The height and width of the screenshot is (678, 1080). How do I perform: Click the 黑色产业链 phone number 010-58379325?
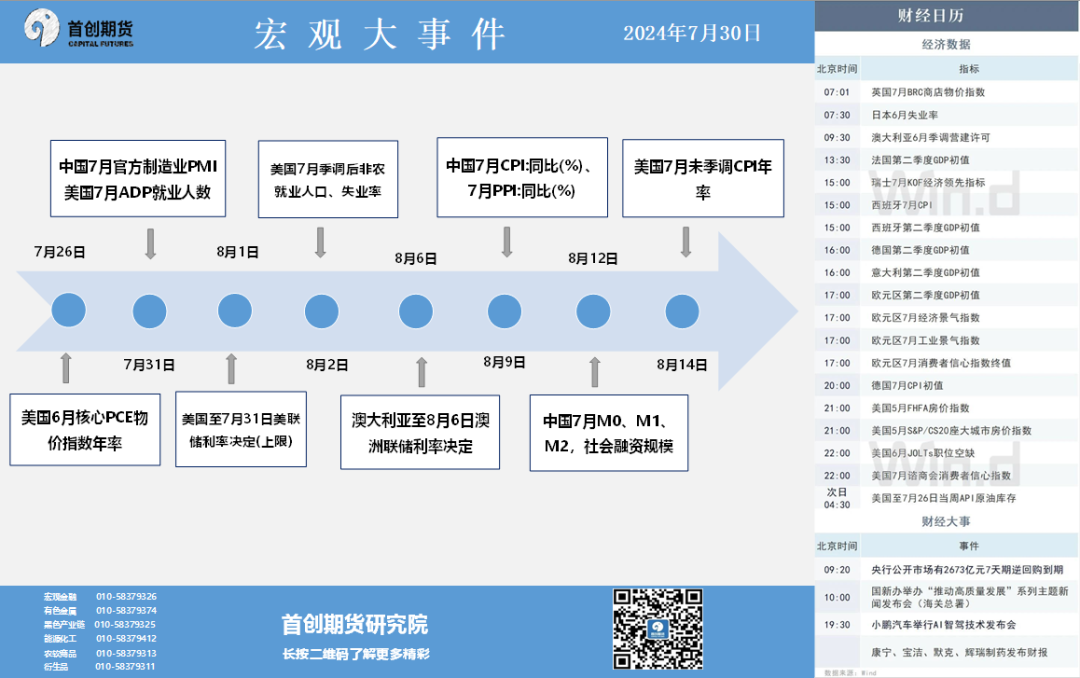(125, 624)
